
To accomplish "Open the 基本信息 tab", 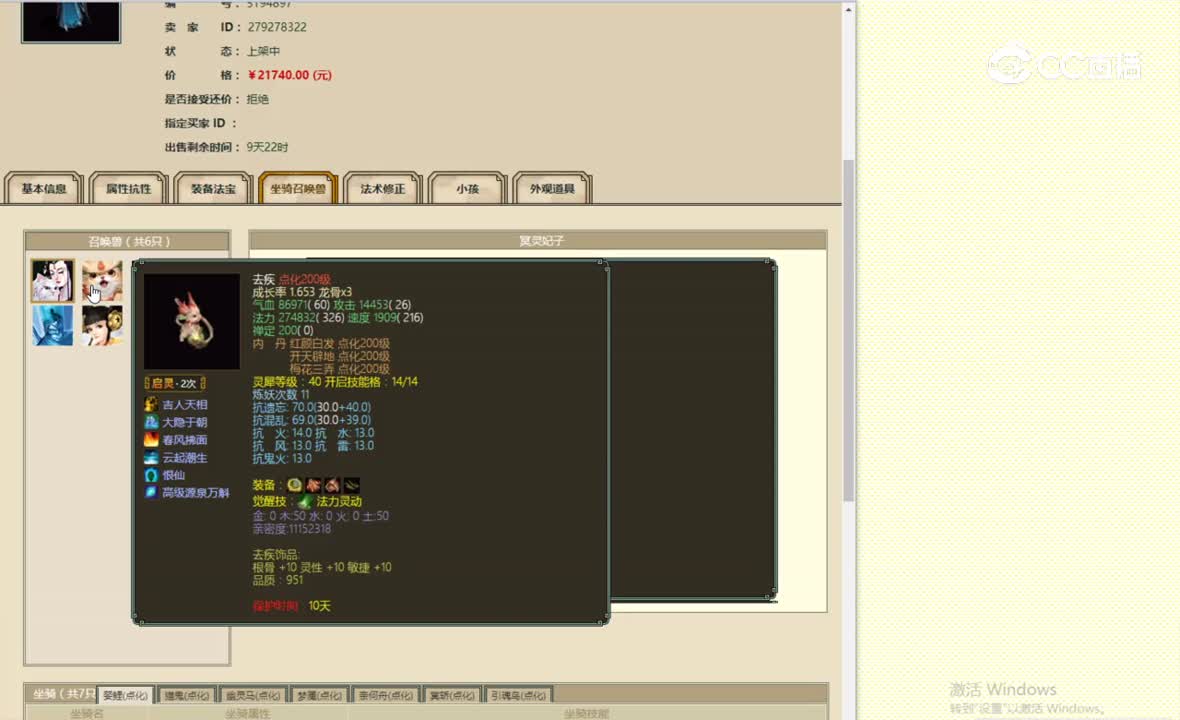I will [x=44, y=189].
